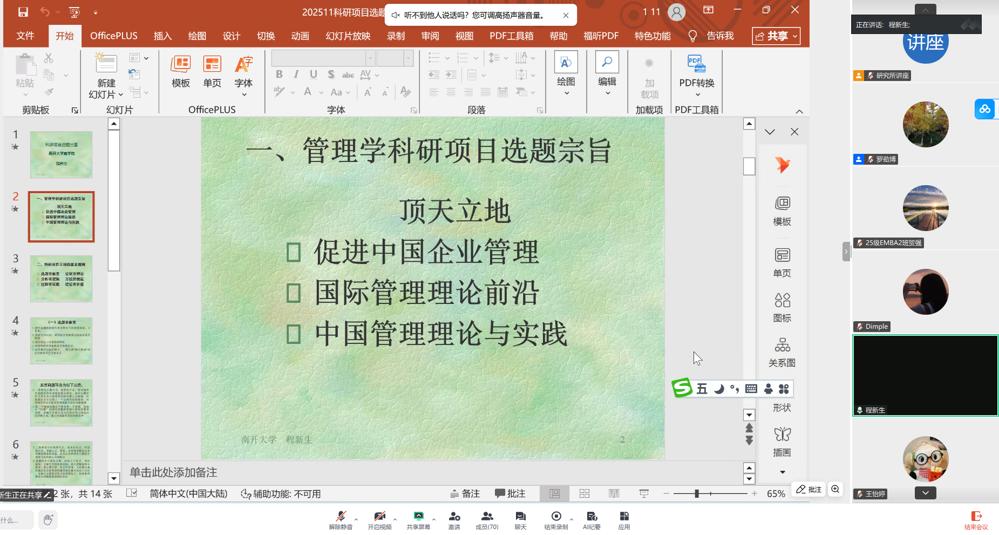This screenshot has width=999, height=535.
Task: Expand video options arrow next to 开启视频
Action: [395, 518]
